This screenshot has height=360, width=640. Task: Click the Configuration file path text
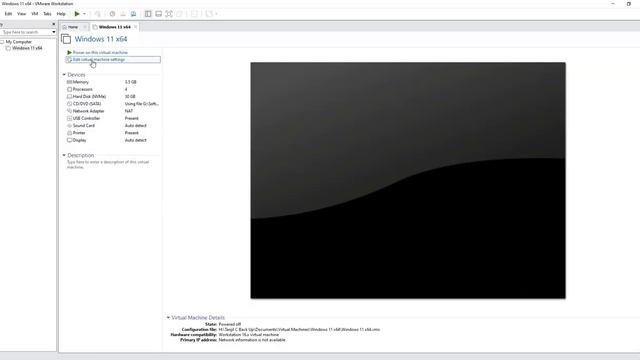(299, 329)
